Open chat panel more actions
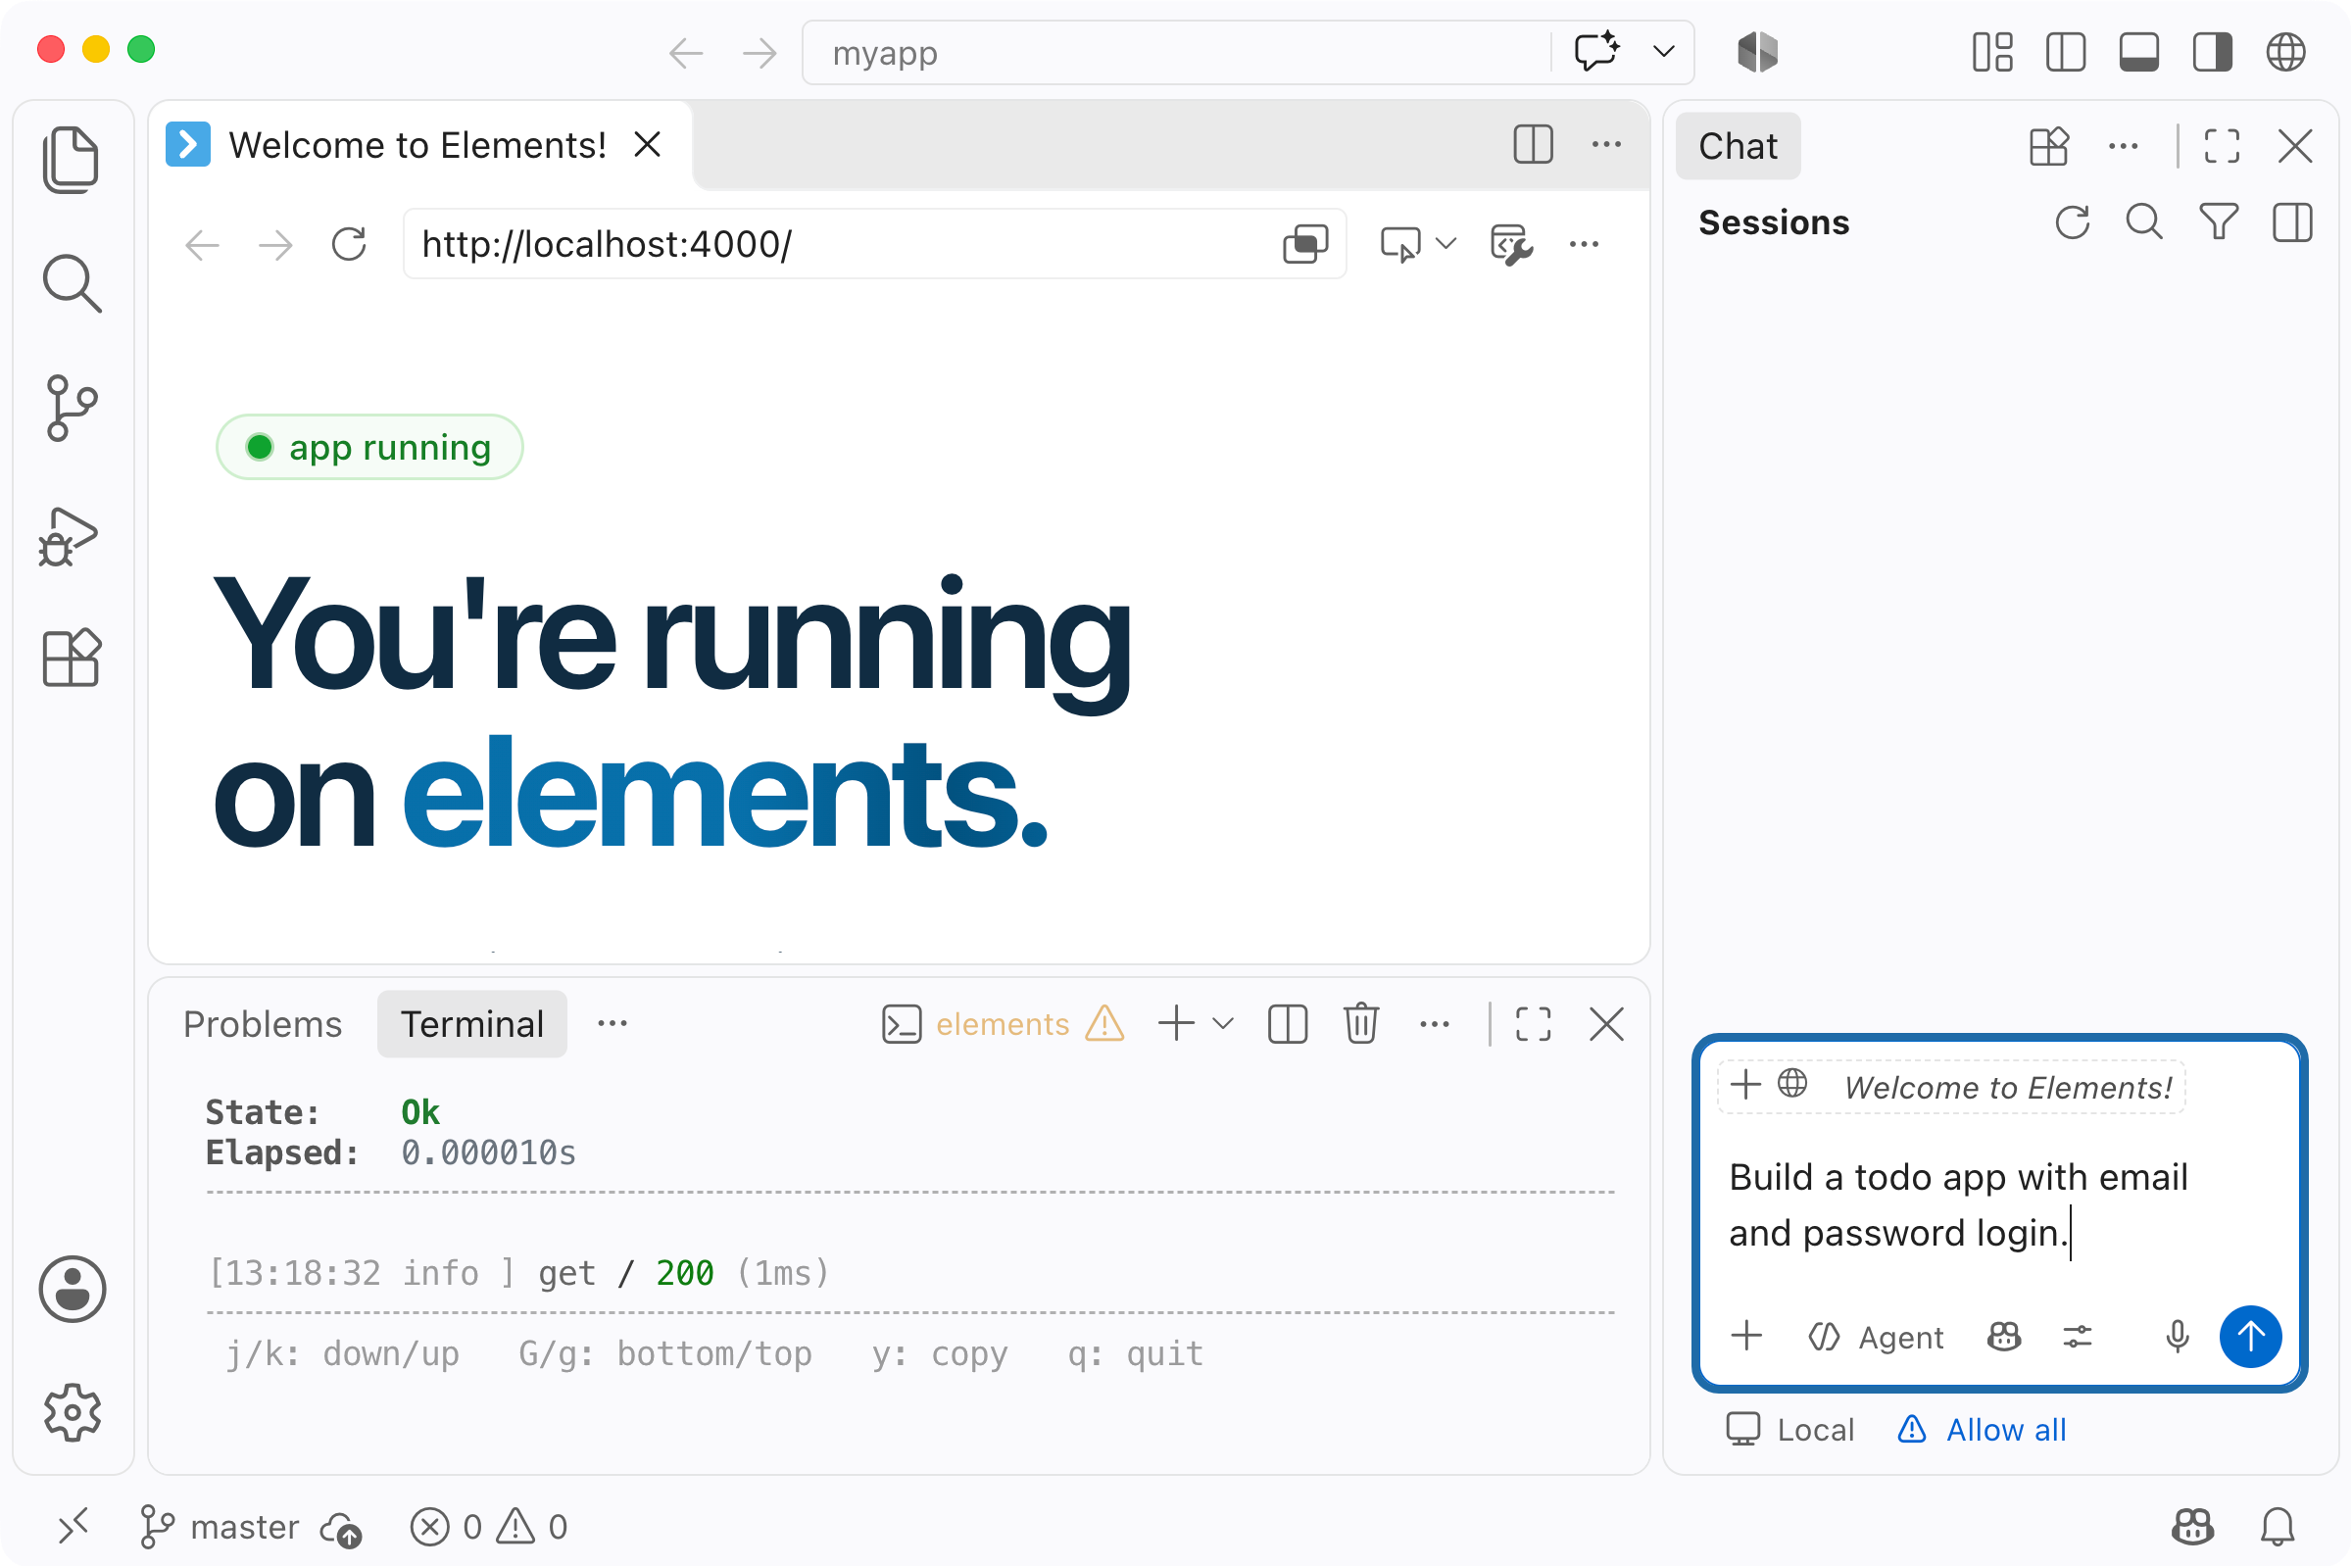 point(2123,146)
